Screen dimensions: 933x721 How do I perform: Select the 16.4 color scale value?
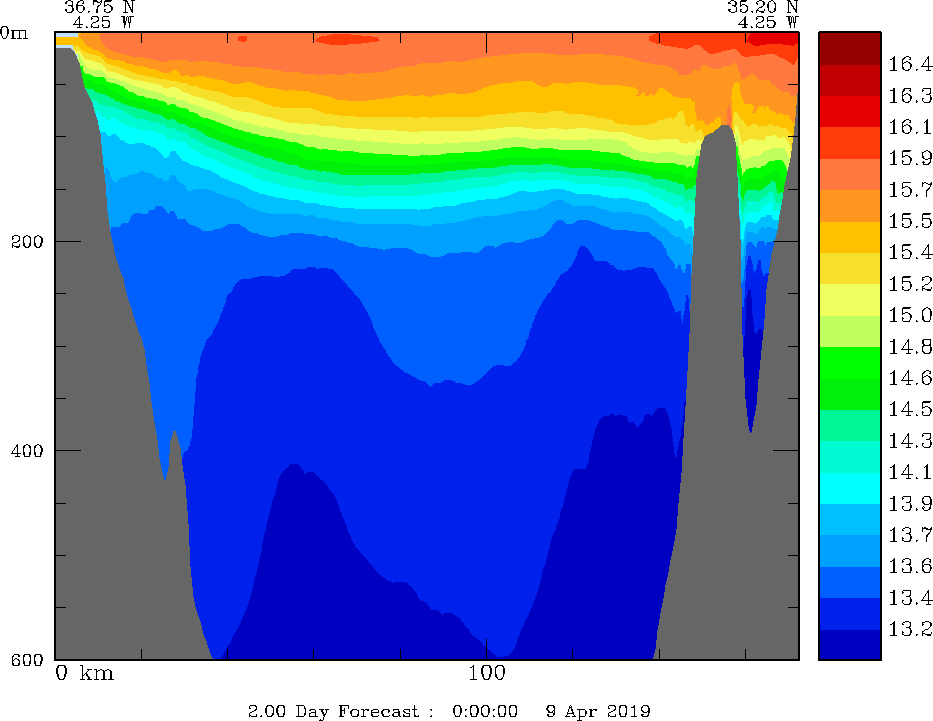910,64
